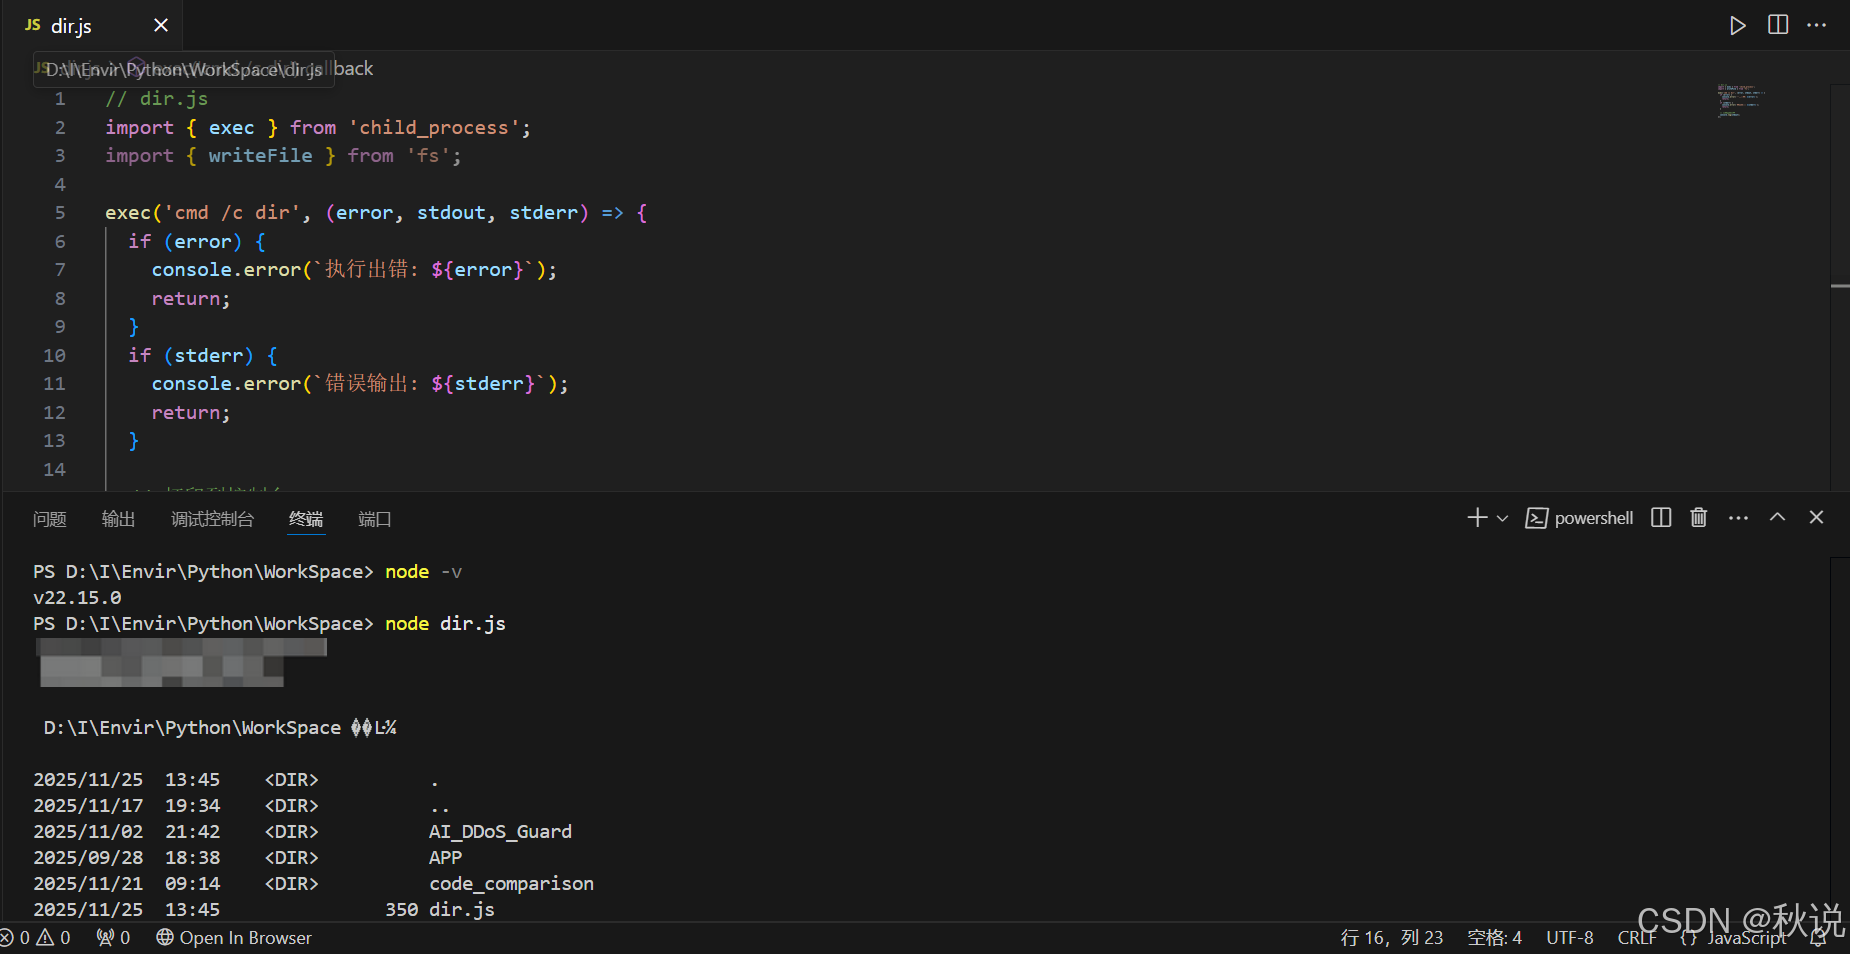
Task: Click the editor minimap preview
Action: coord(1741,101)
